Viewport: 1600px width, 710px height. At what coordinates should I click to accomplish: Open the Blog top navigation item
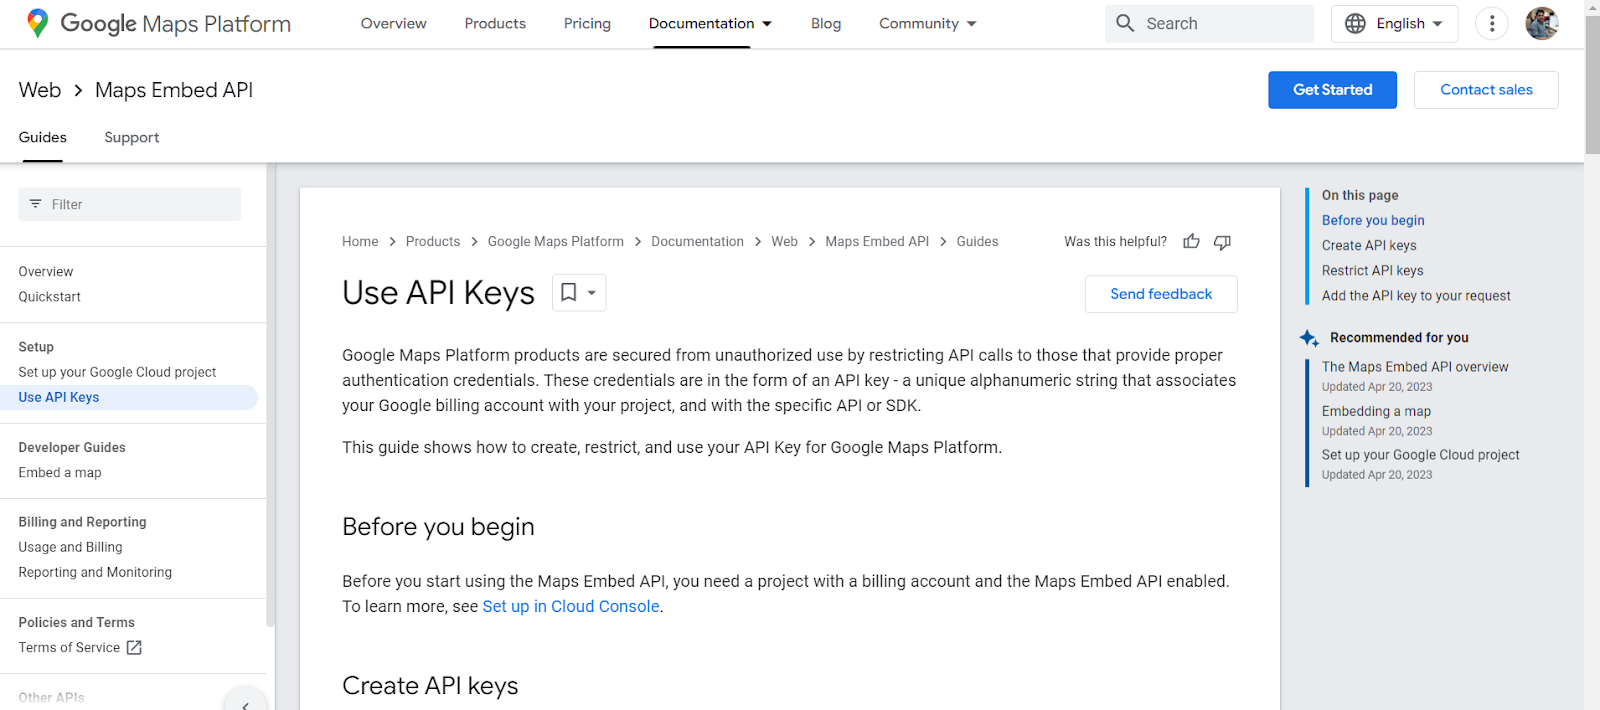click(x=826, y=23)
